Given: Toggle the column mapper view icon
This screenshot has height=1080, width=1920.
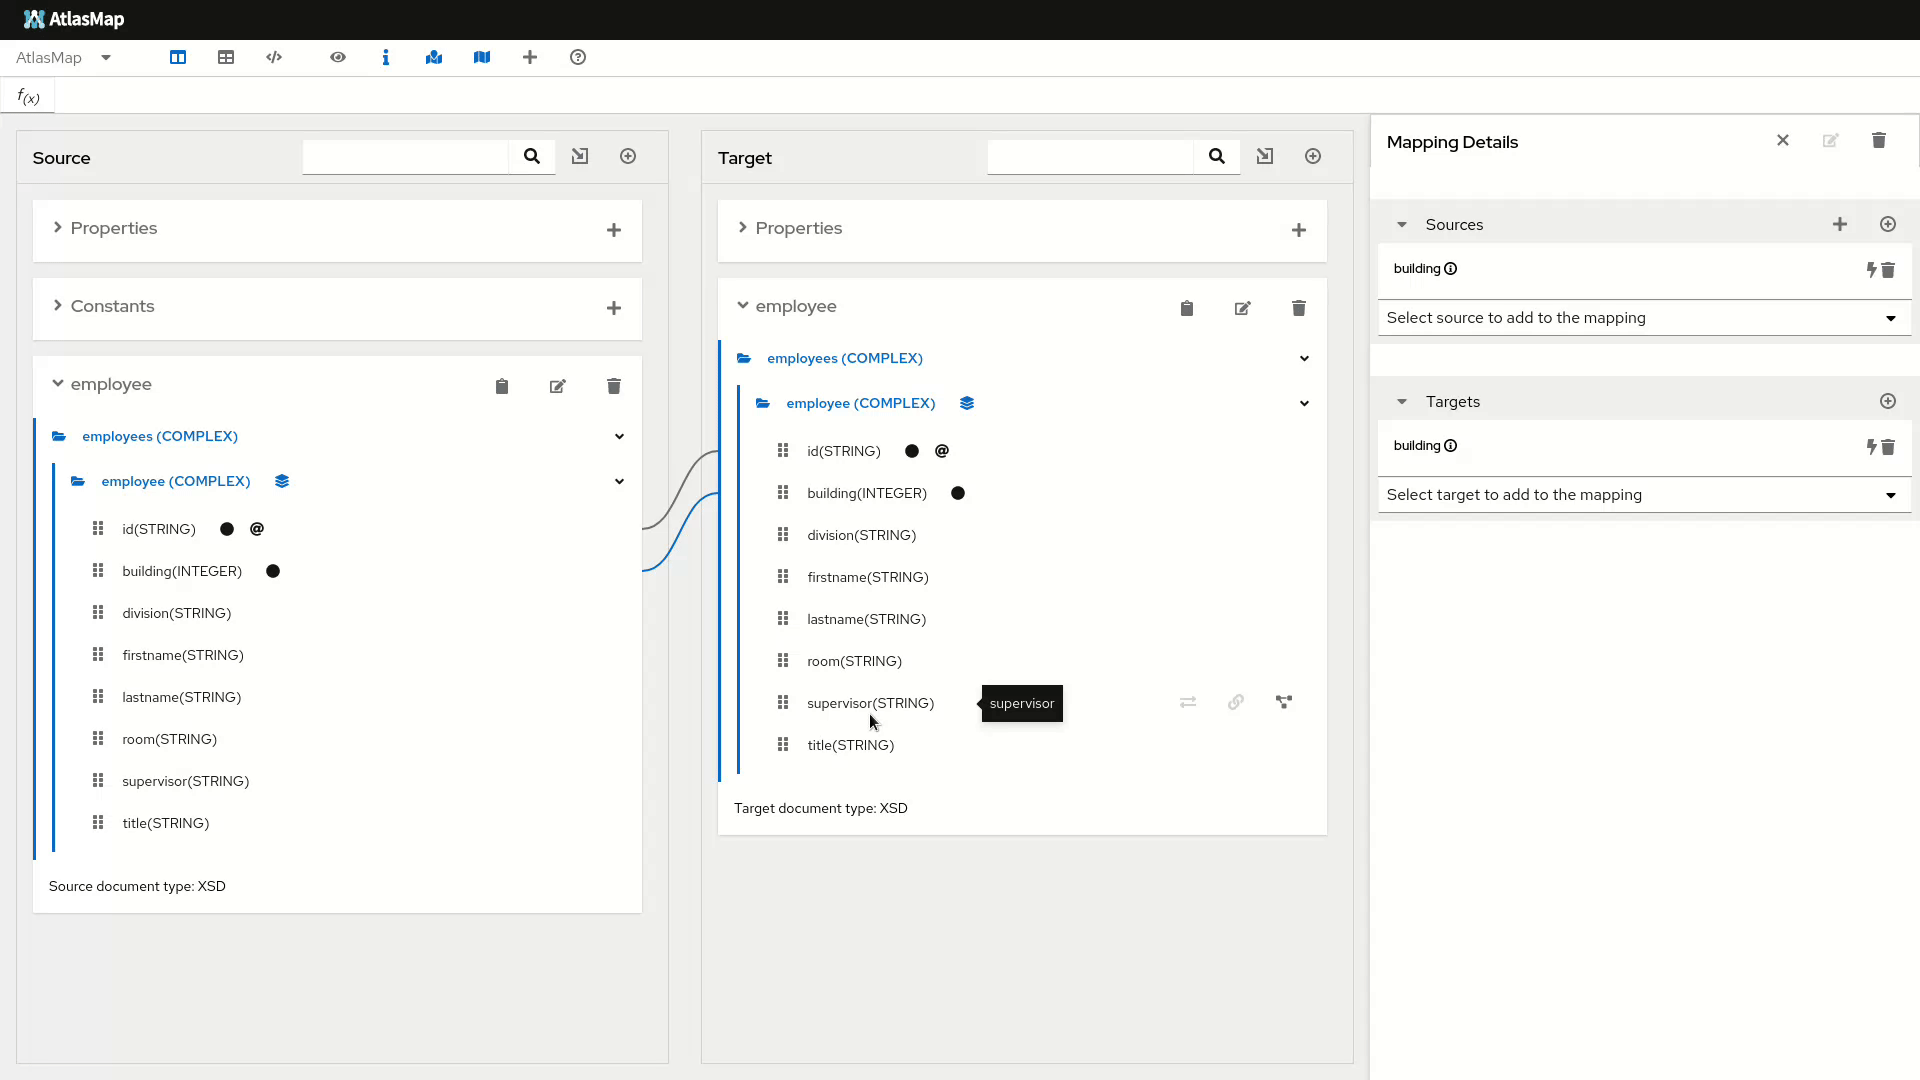Looking at the screenshot, I should (178, 57).
